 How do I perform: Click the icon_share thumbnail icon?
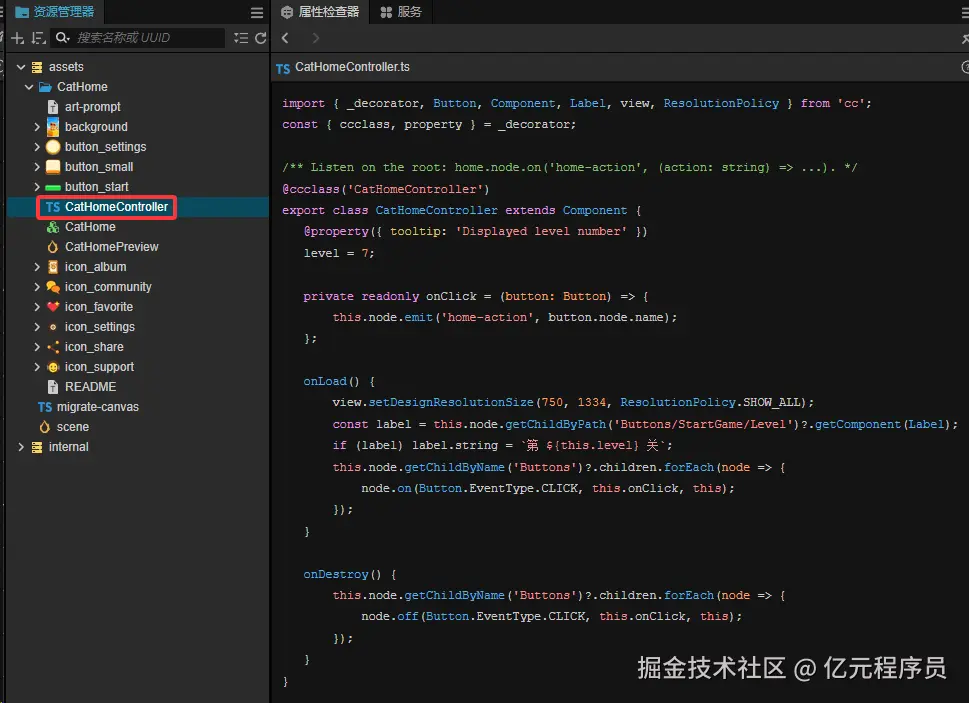point(53,347)
